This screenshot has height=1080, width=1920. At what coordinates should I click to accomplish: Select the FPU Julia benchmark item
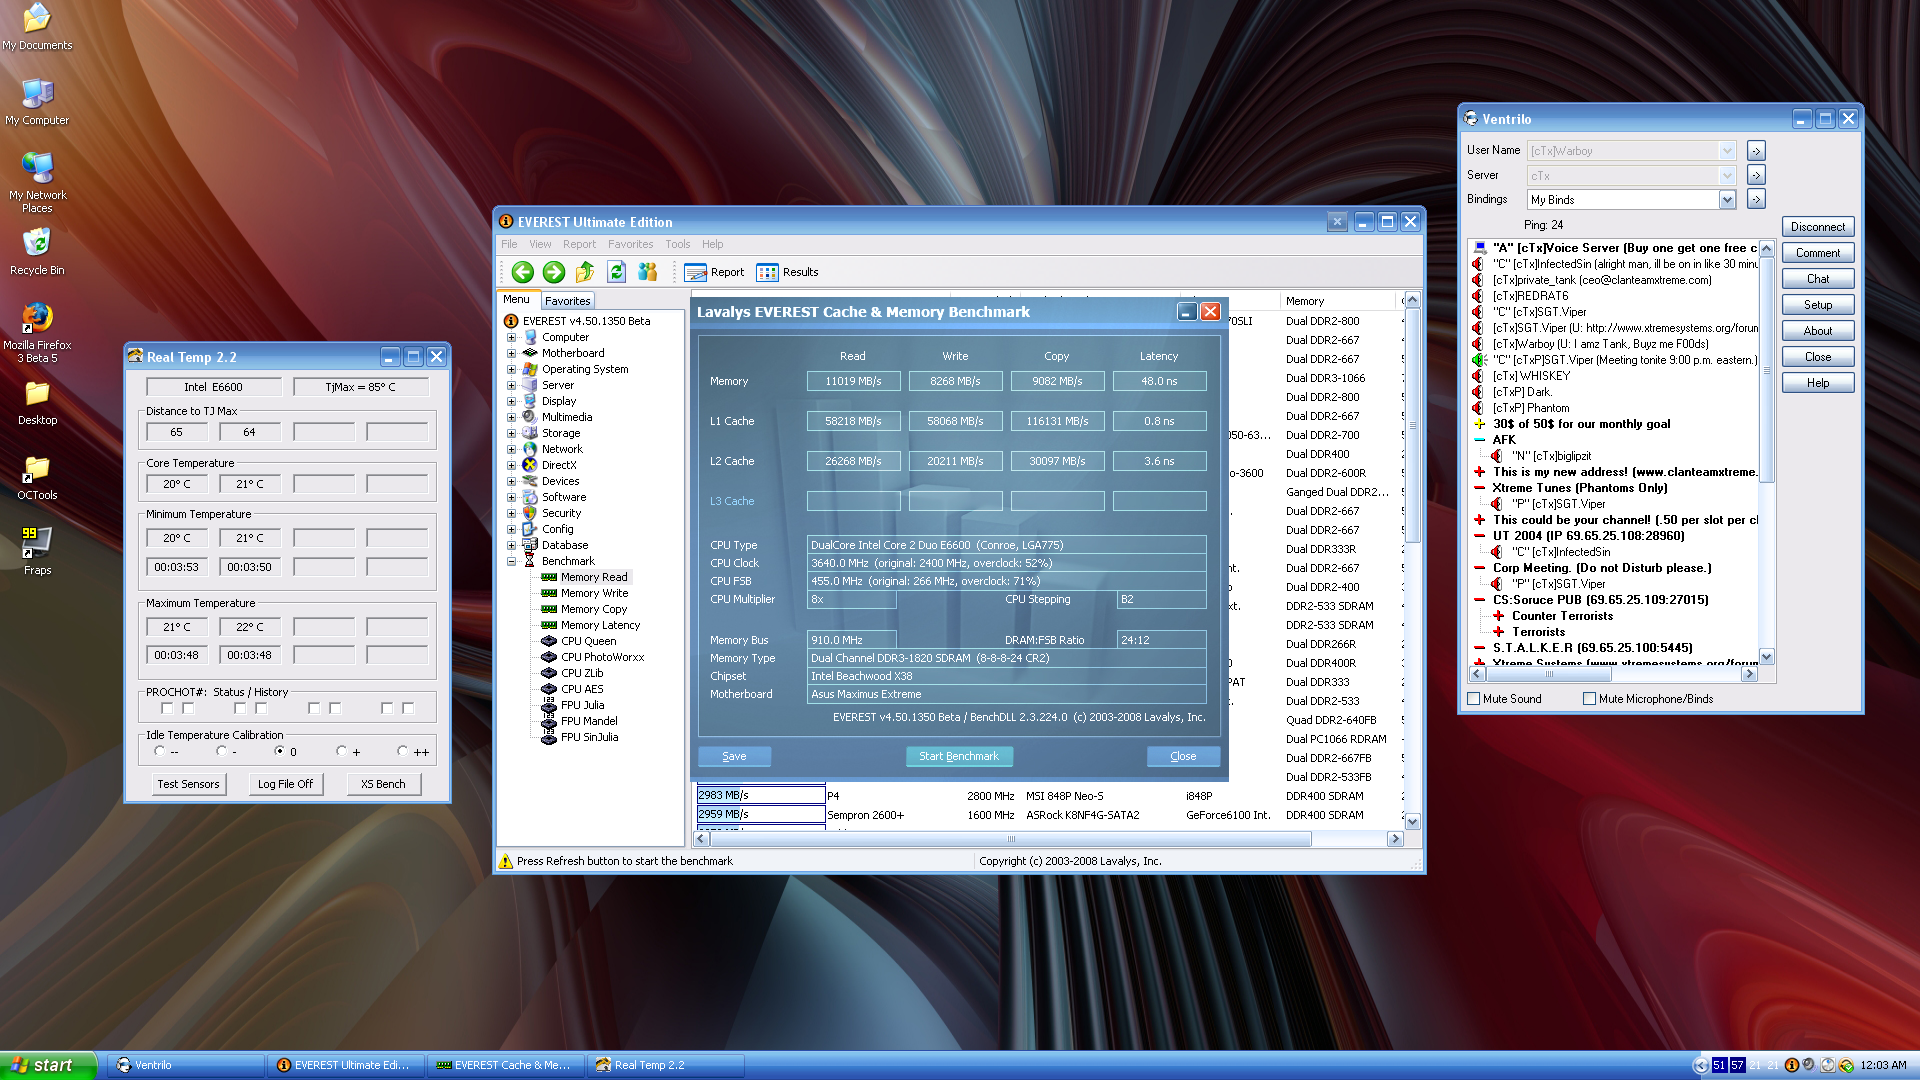[x=582, y=705]
